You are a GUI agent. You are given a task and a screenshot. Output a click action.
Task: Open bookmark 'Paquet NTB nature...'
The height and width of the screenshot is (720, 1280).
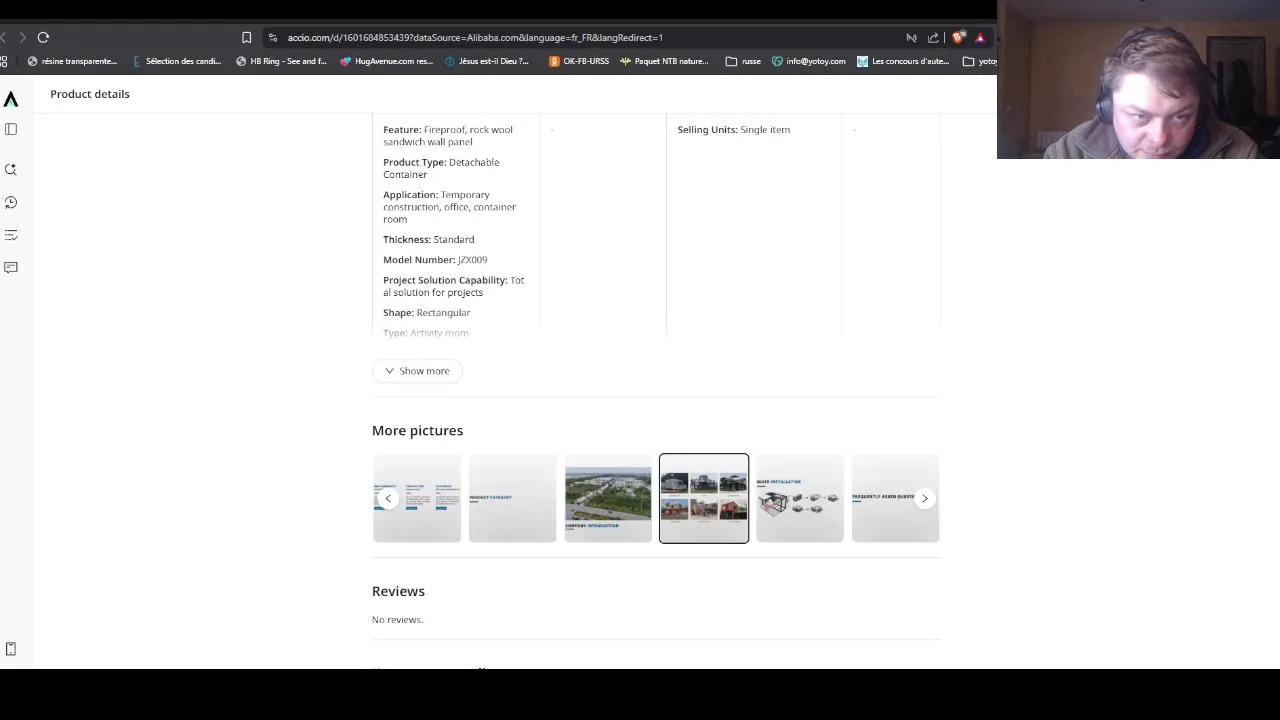tap(664, 61)
